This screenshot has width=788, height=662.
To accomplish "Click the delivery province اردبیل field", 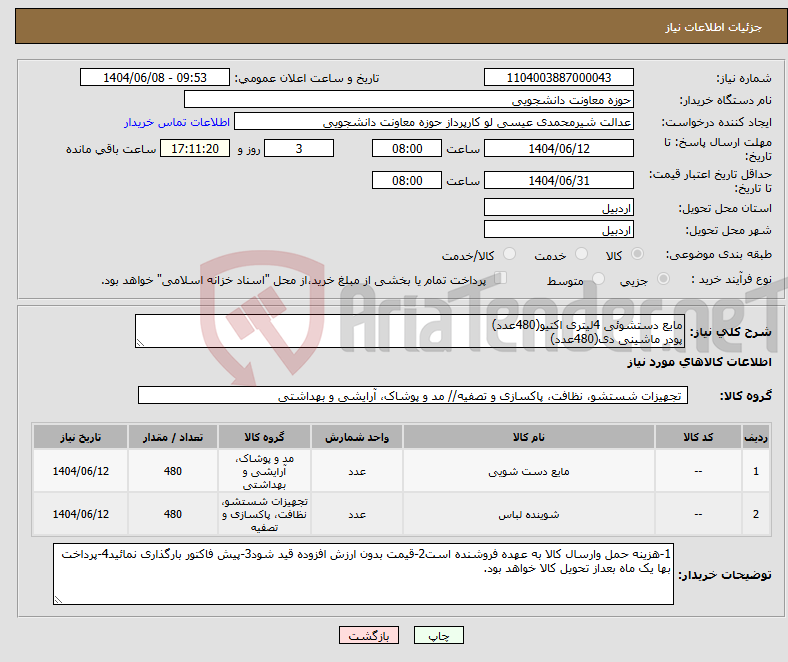I will [x=558, y=207].
